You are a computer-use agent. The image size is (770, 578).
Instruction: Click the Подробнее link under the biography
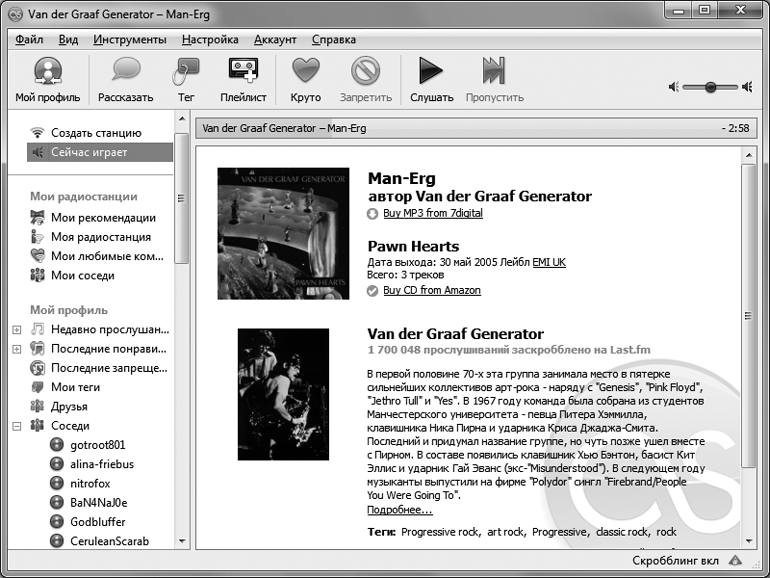tap(400, 510)
